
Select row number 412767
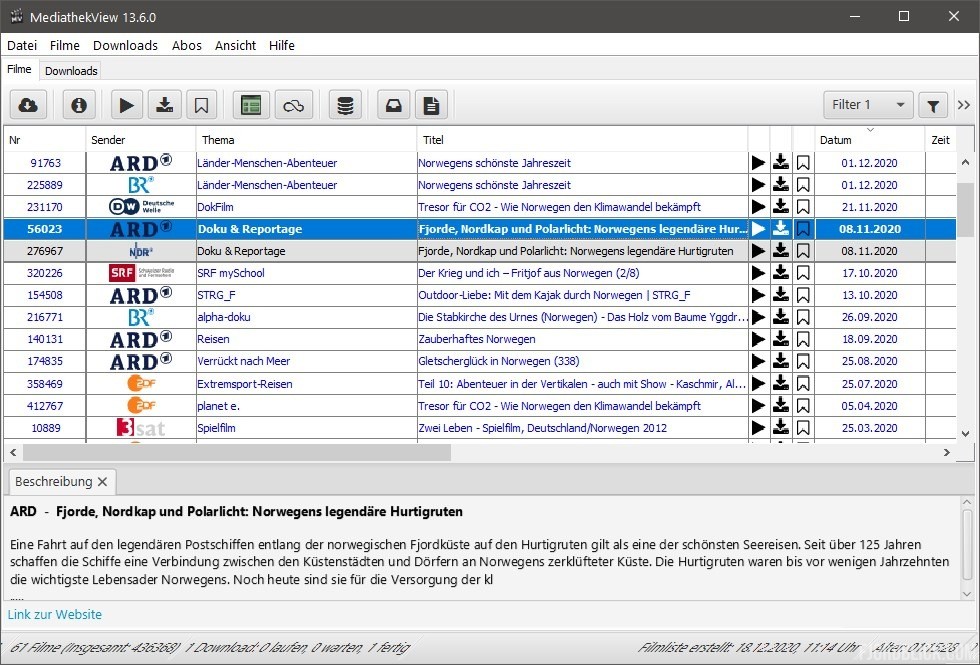45,406
